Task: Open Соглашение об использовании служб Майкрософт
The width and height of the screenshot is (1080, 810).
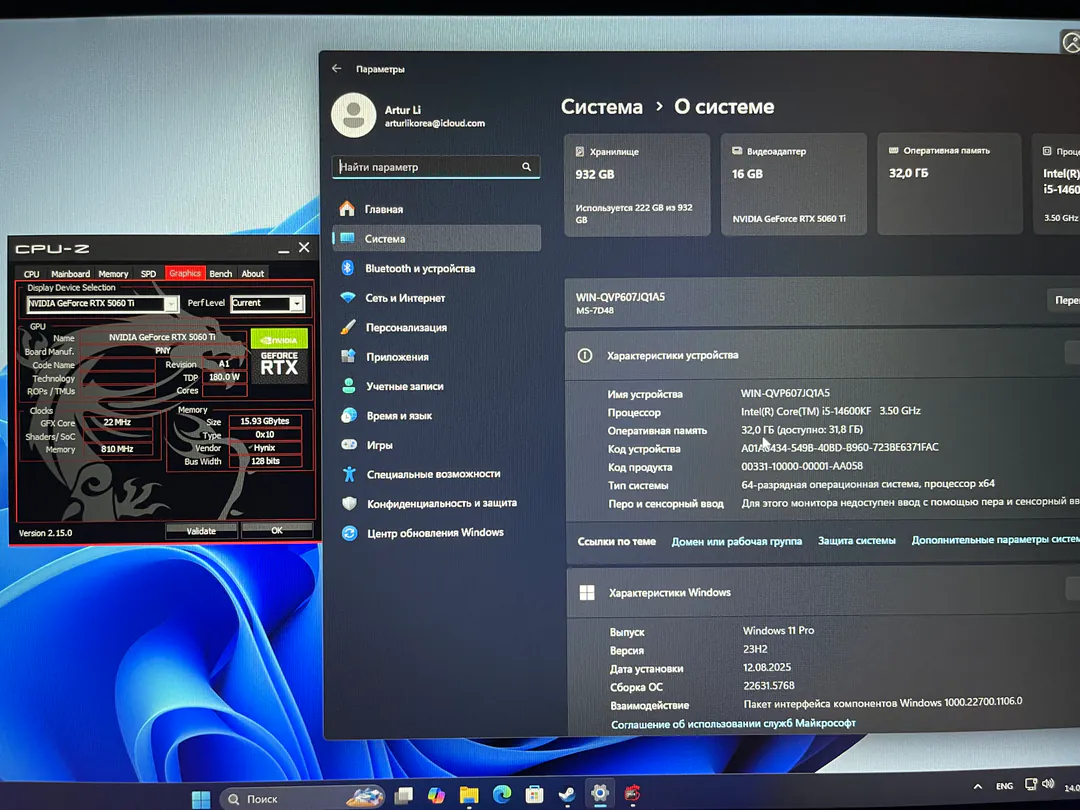Action: 733,723
